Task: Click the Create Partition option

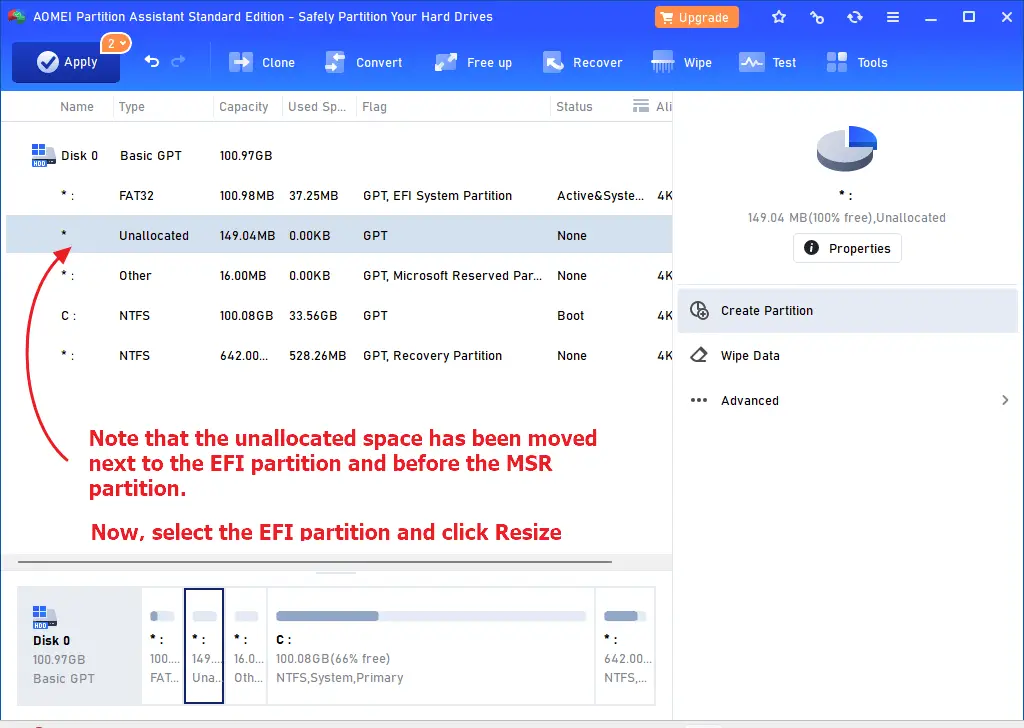Action: tap(847, 311)
